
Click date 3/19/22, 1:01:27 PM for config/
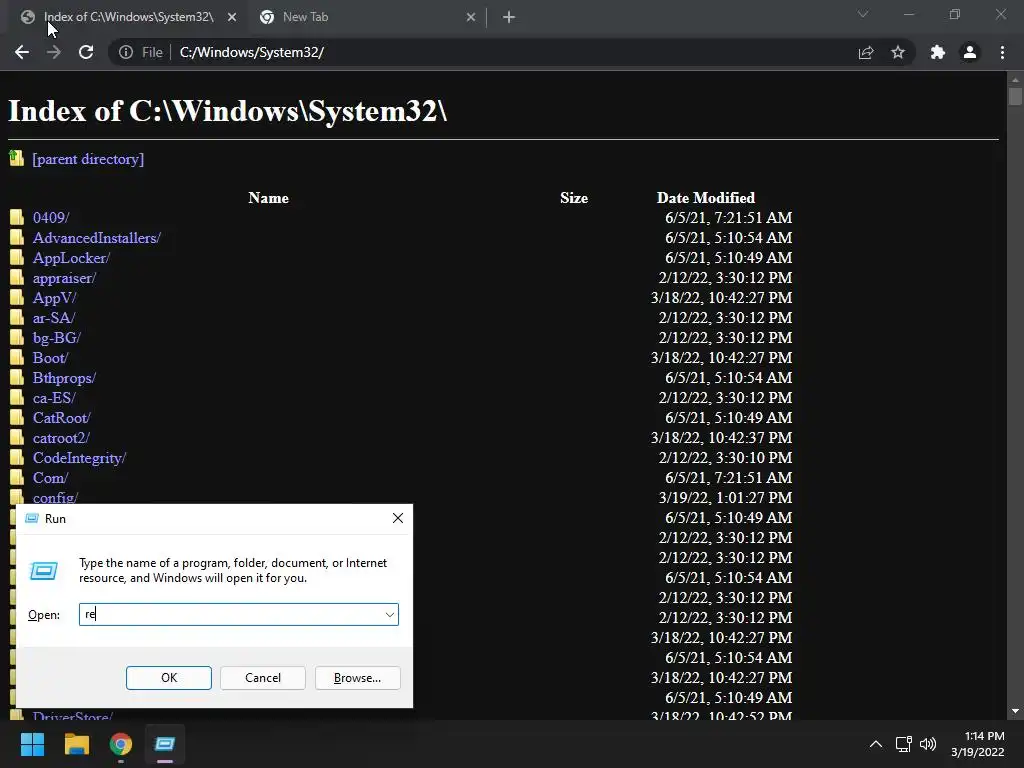725,498
